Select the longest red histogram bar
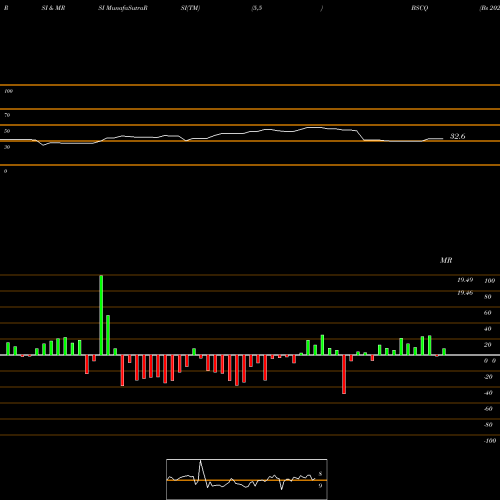 click(x=344, y=374)
